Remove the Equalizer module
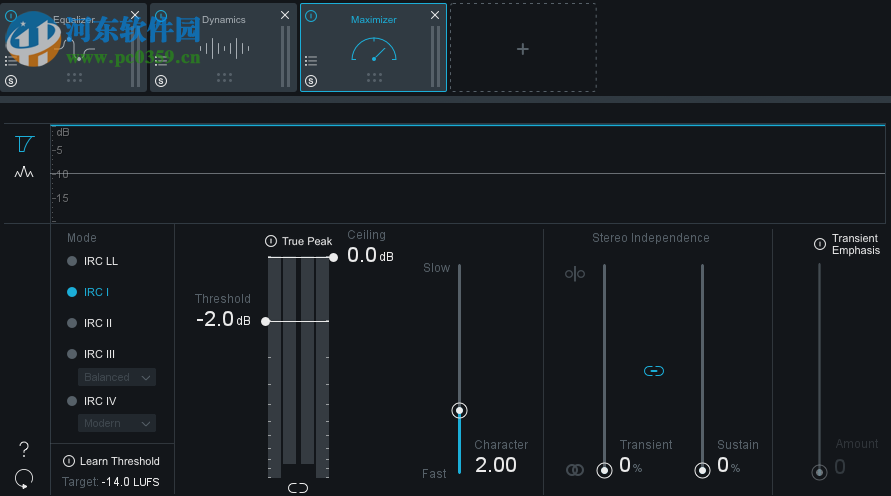Screen dimensions: 891x496 (x=135, y=15)
